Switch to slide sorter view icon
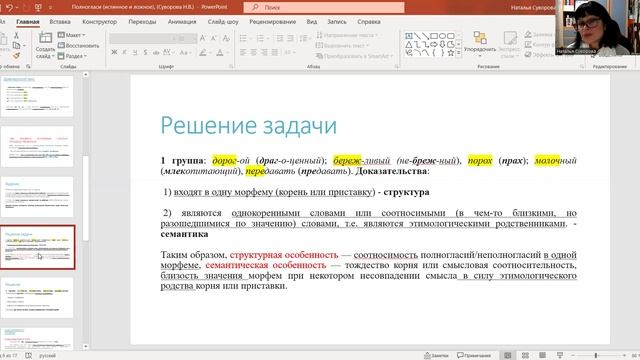 pyautogui.click(x=525, y=356)
